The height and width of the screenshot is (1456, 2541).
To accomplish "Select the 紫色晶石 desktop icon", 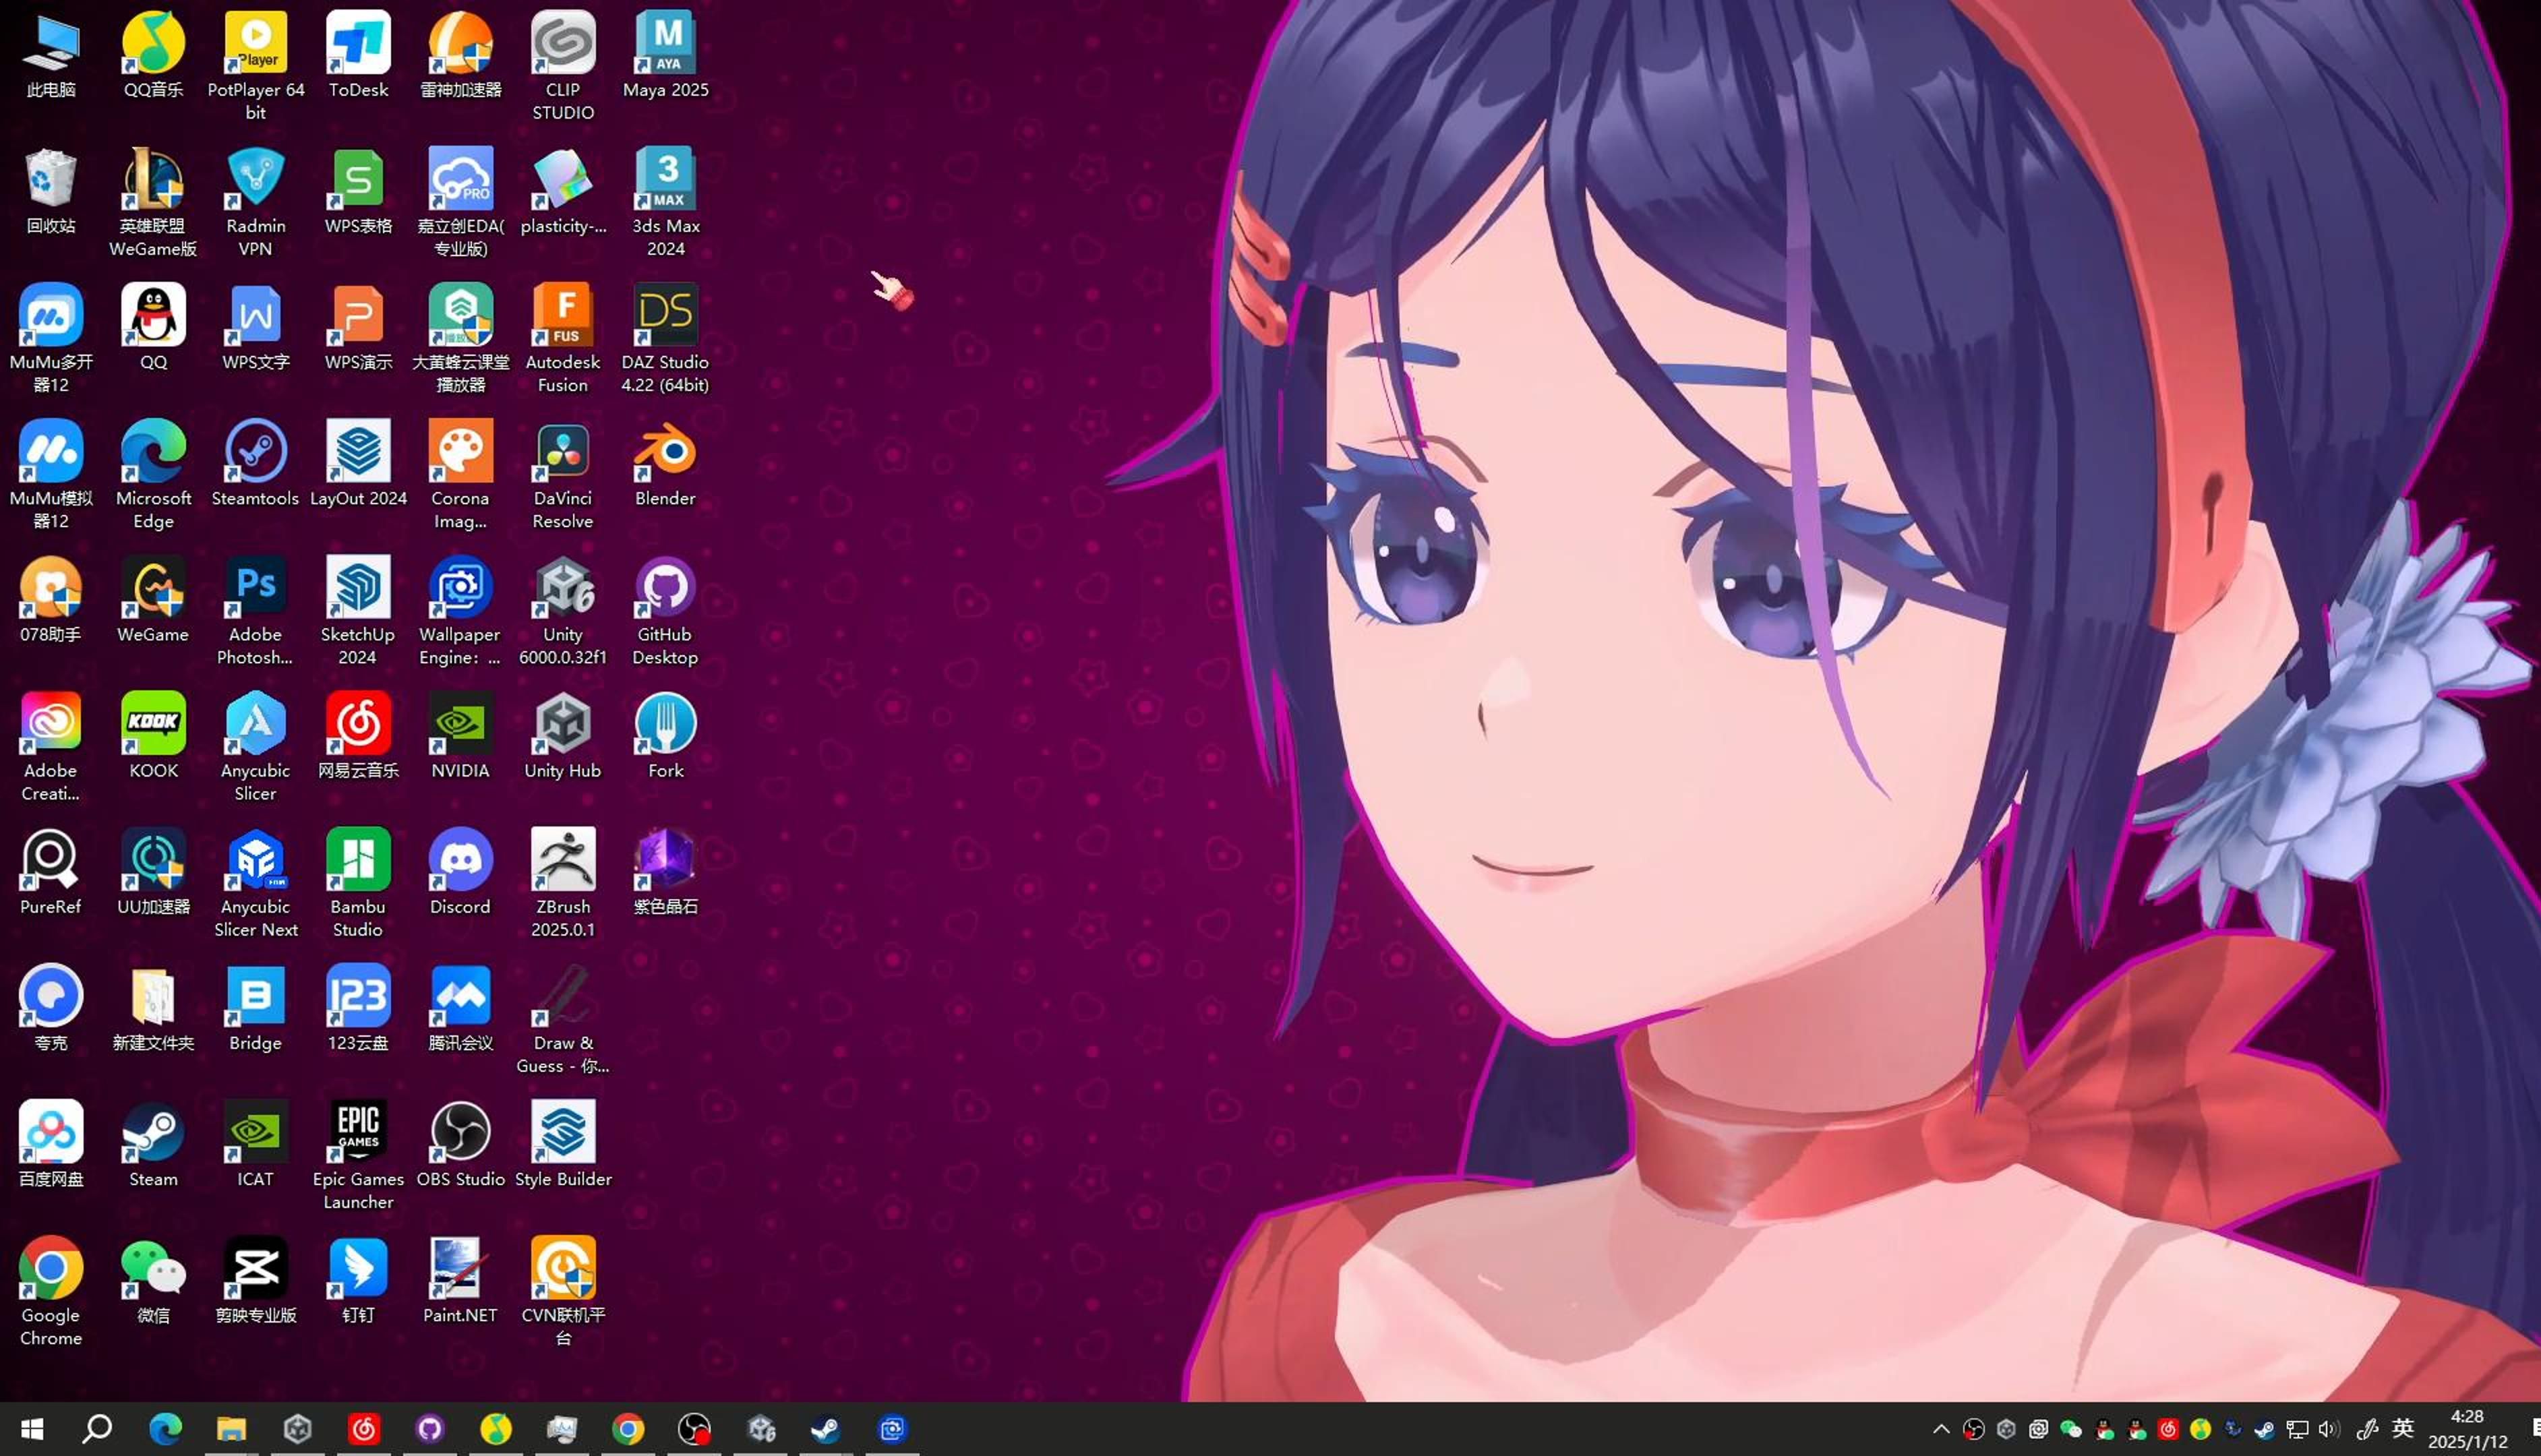I will 665,872.
